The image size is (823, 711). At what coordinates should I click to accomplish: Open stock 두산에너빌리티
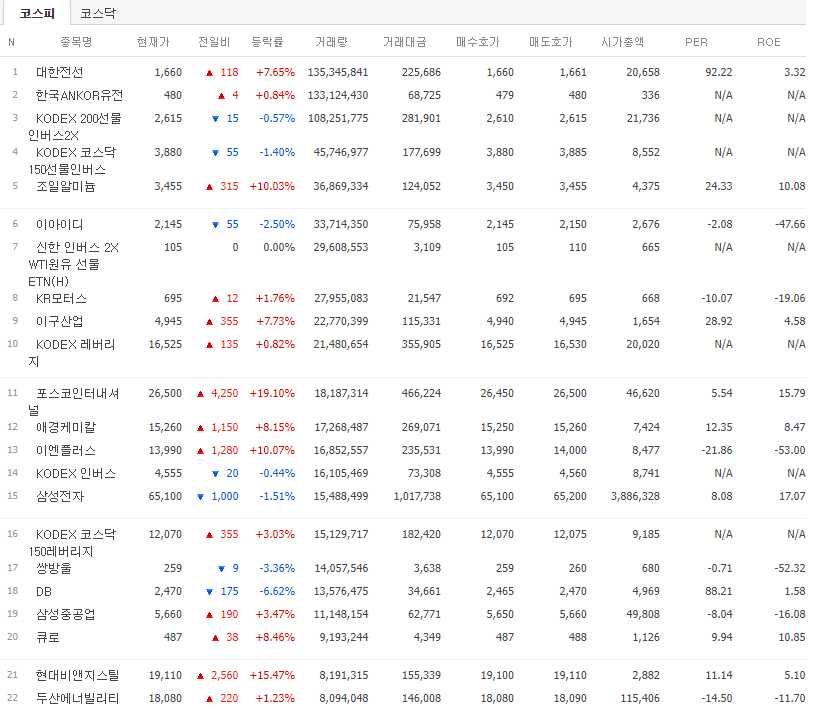tap(78, 699)
